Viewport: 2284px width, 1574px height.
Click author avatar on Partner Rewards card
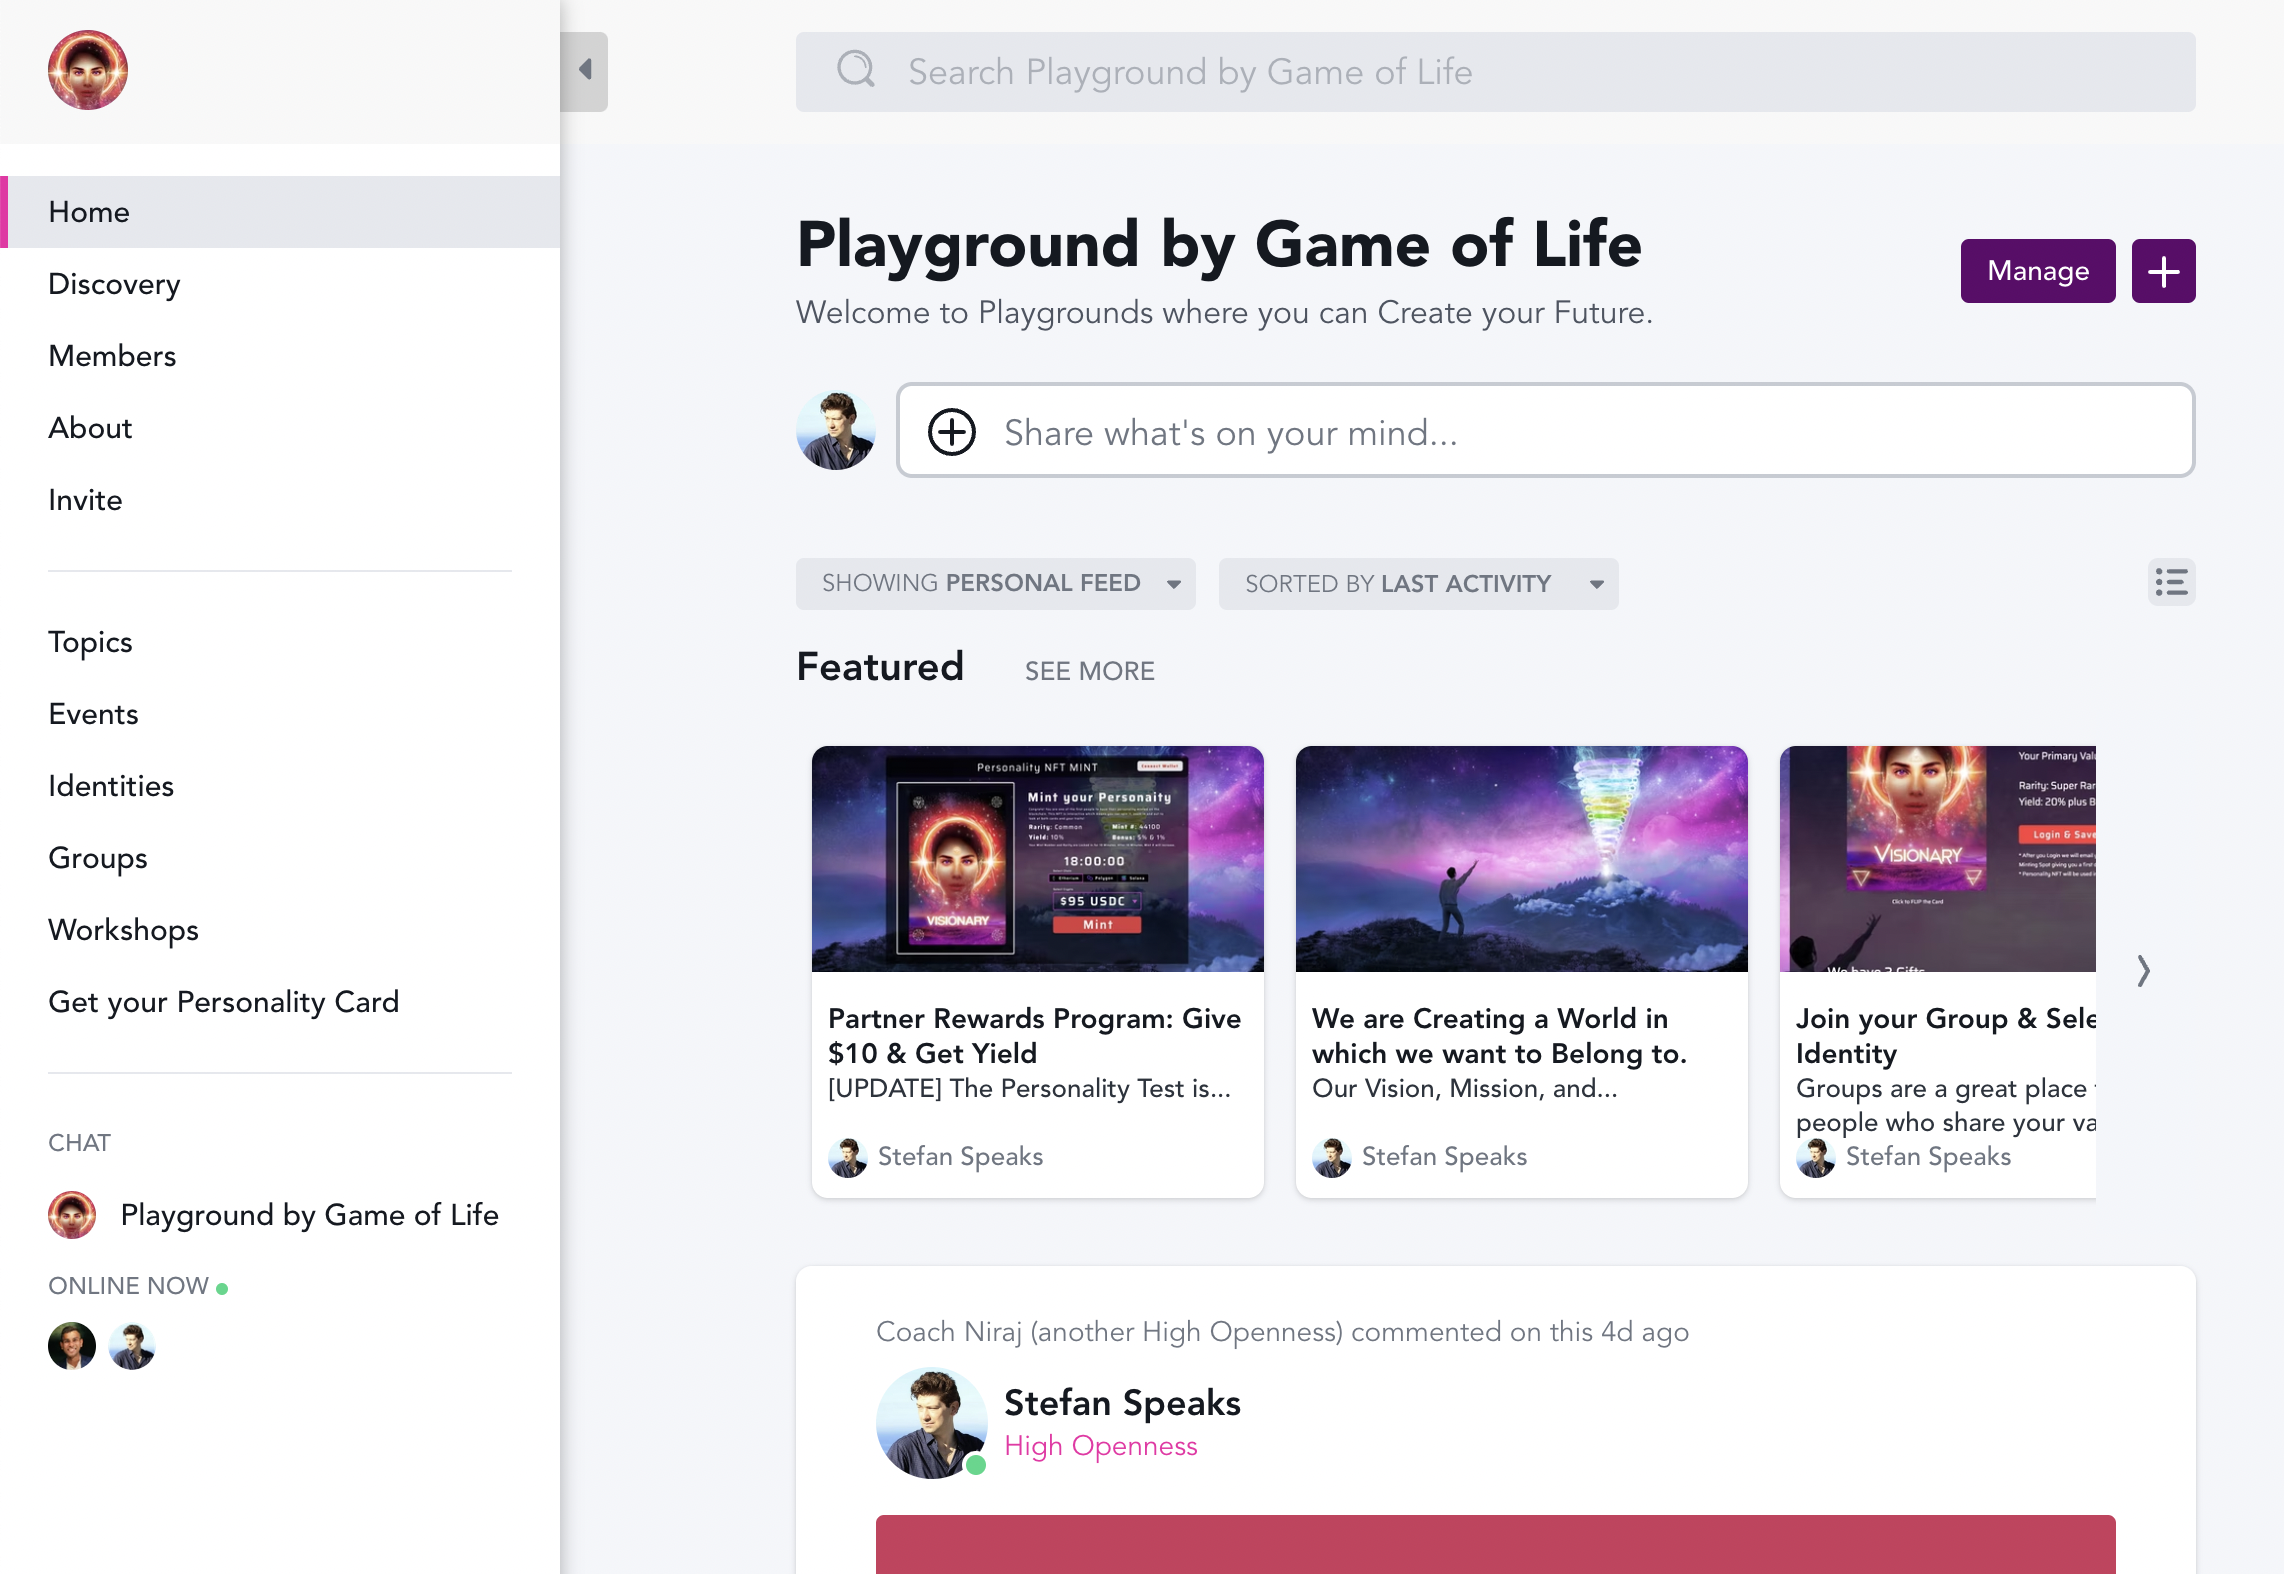847,1157
